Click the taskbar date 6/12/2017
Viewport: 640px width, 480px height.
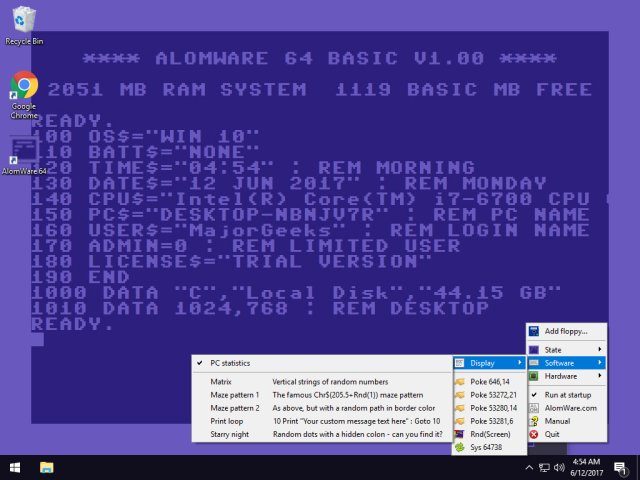(587, 473)
